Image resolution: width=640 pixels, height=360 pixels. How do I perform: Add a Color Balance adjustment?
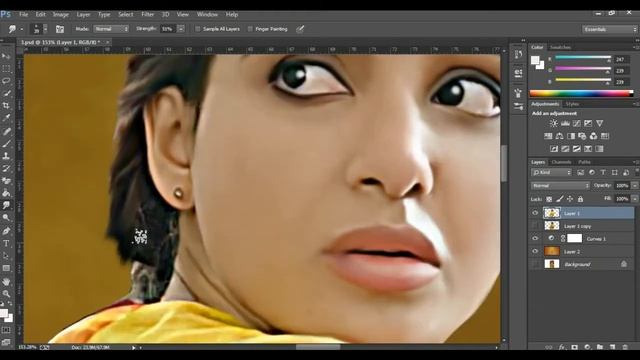(x=560, y=136)
